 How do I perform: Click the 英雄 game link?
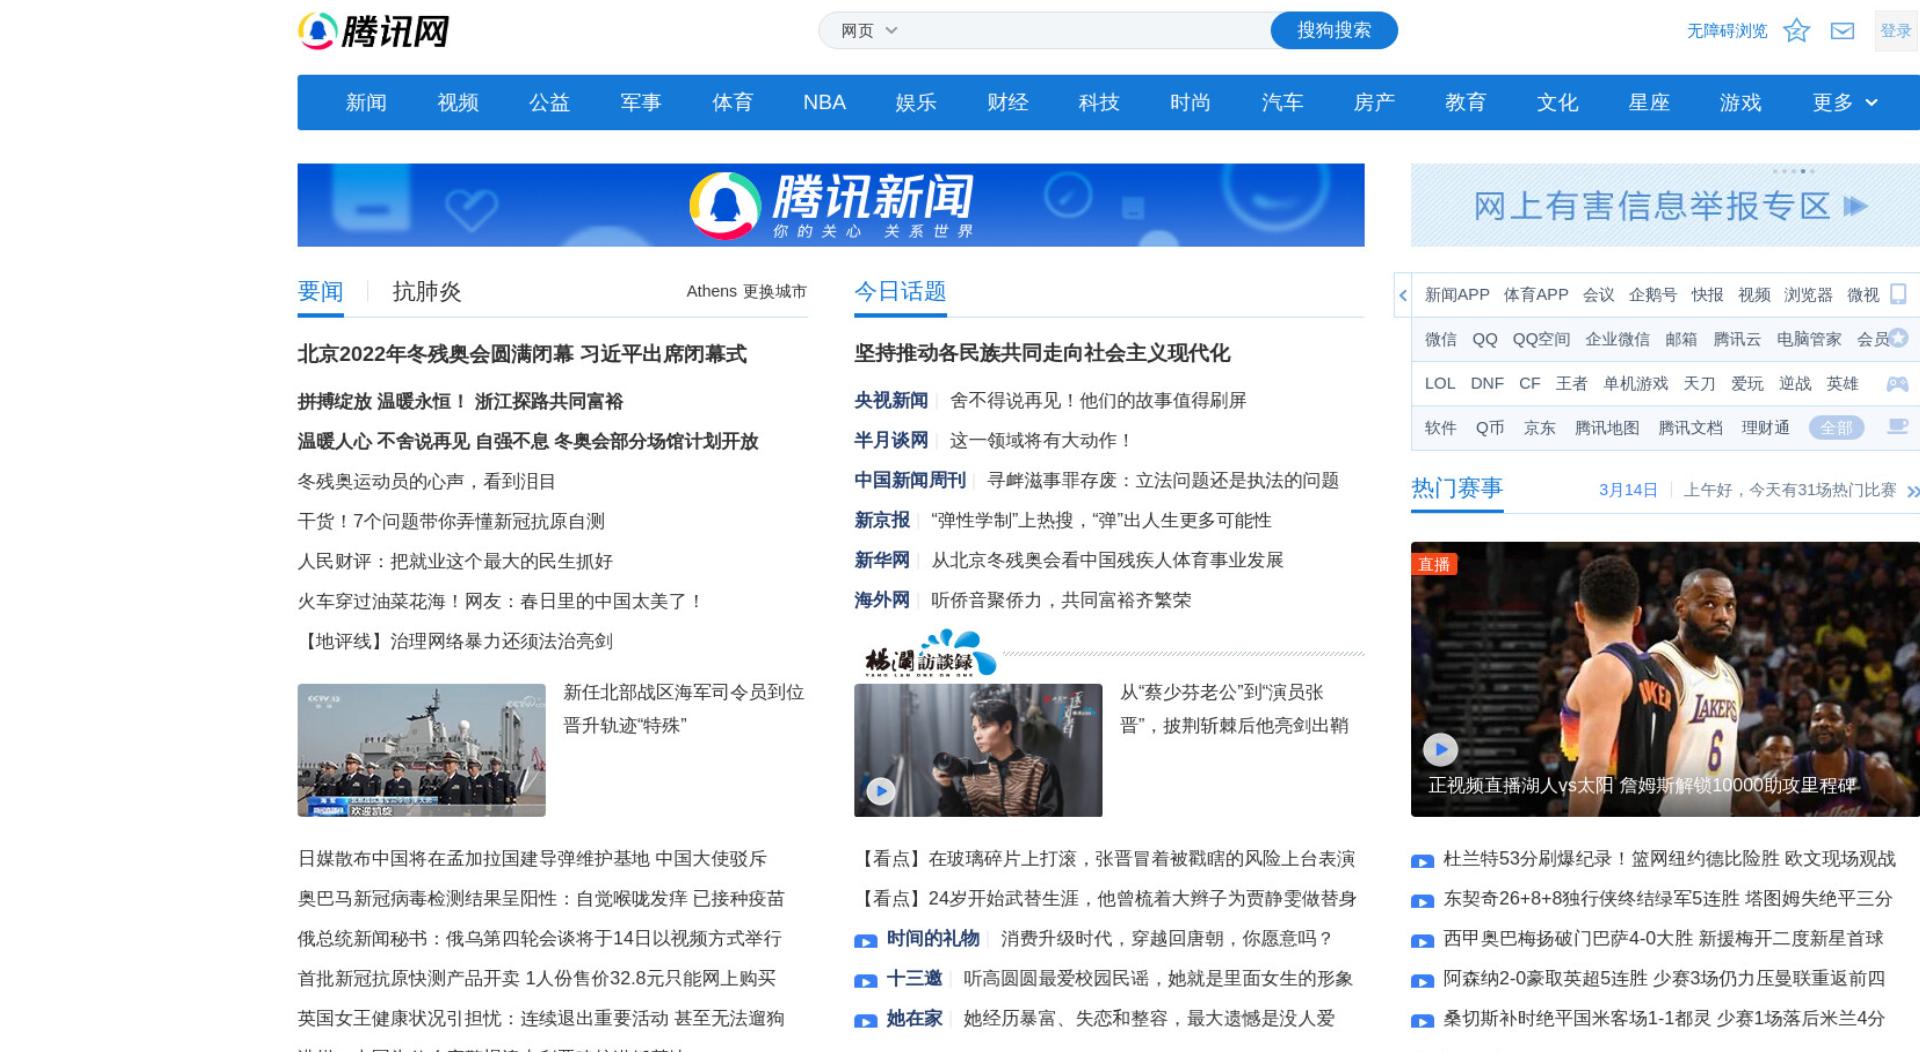pos(1842,383)
